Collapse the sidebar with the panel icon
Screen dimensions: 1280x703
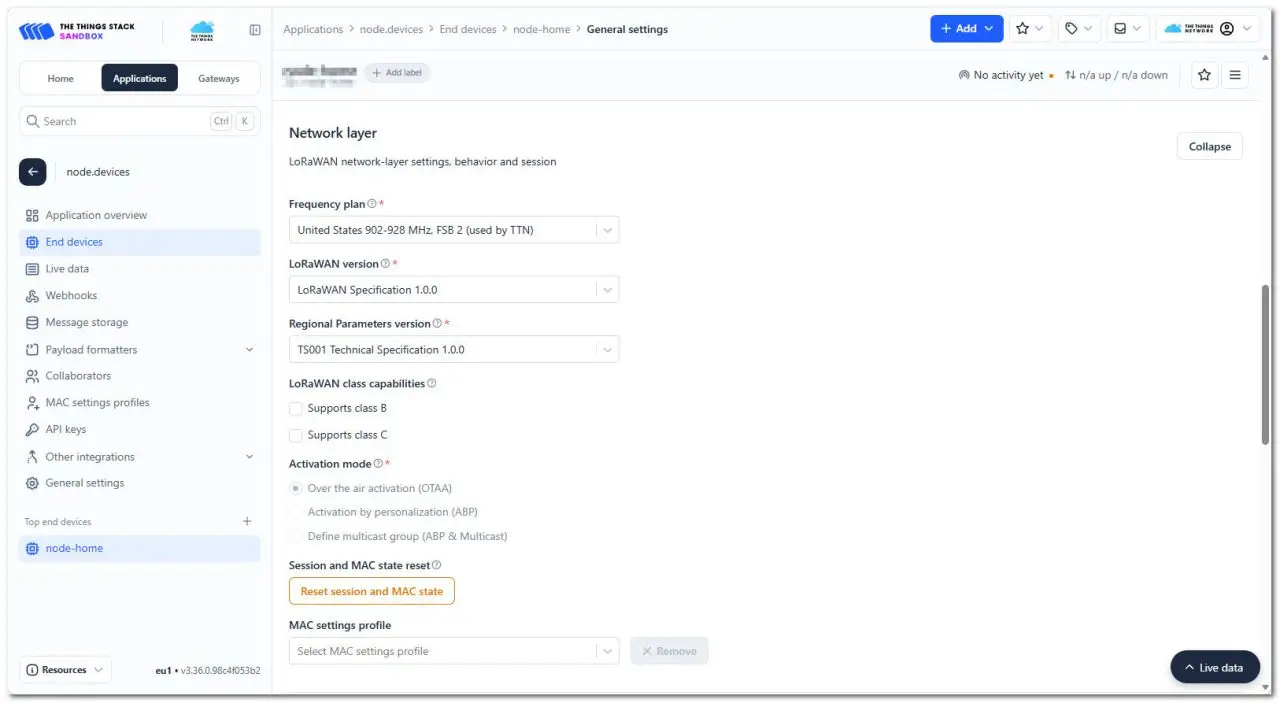tap(255, 30)
